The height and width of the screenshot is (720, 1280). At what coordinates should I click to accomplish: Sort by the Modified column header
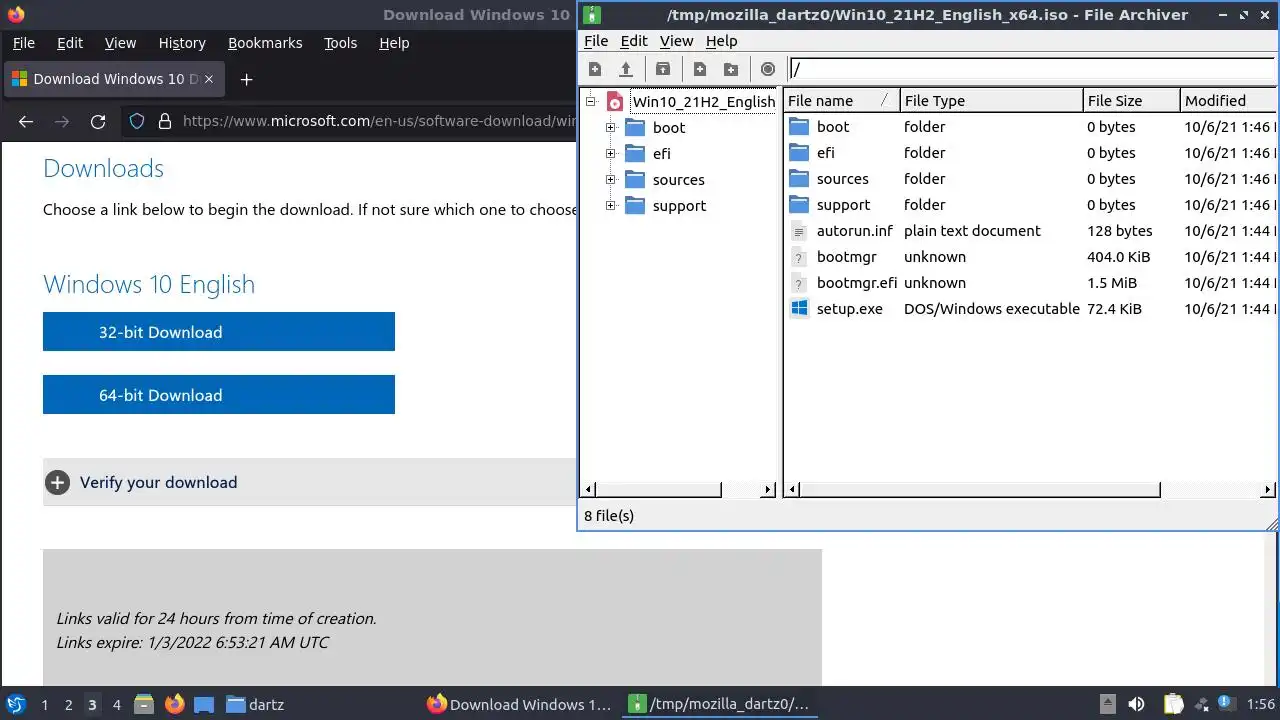click(x=1228, y=100)
